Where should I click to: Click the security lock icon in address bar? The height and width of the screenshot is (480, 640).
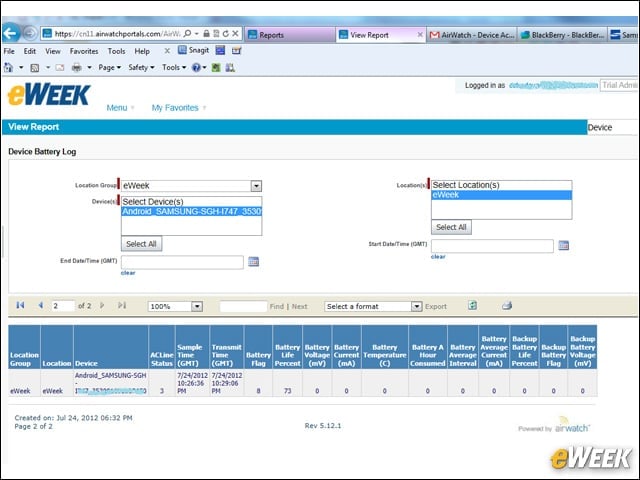(x=207, y=34)
